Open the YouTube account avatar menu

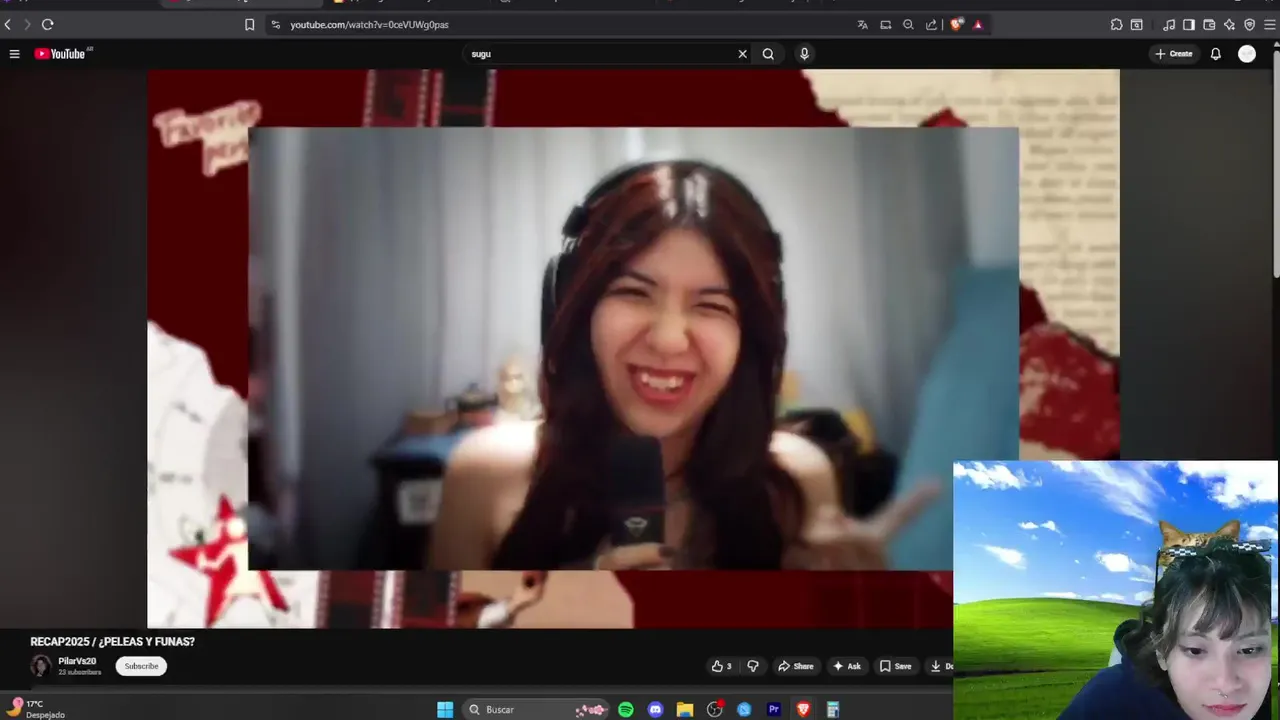pos(1247,54)
